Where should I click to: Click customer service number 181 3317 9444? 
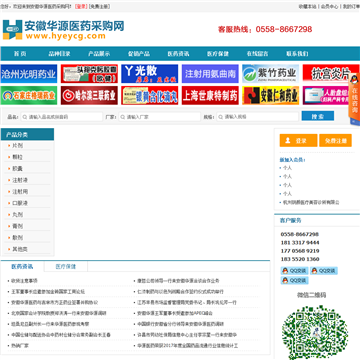[300, 242]
